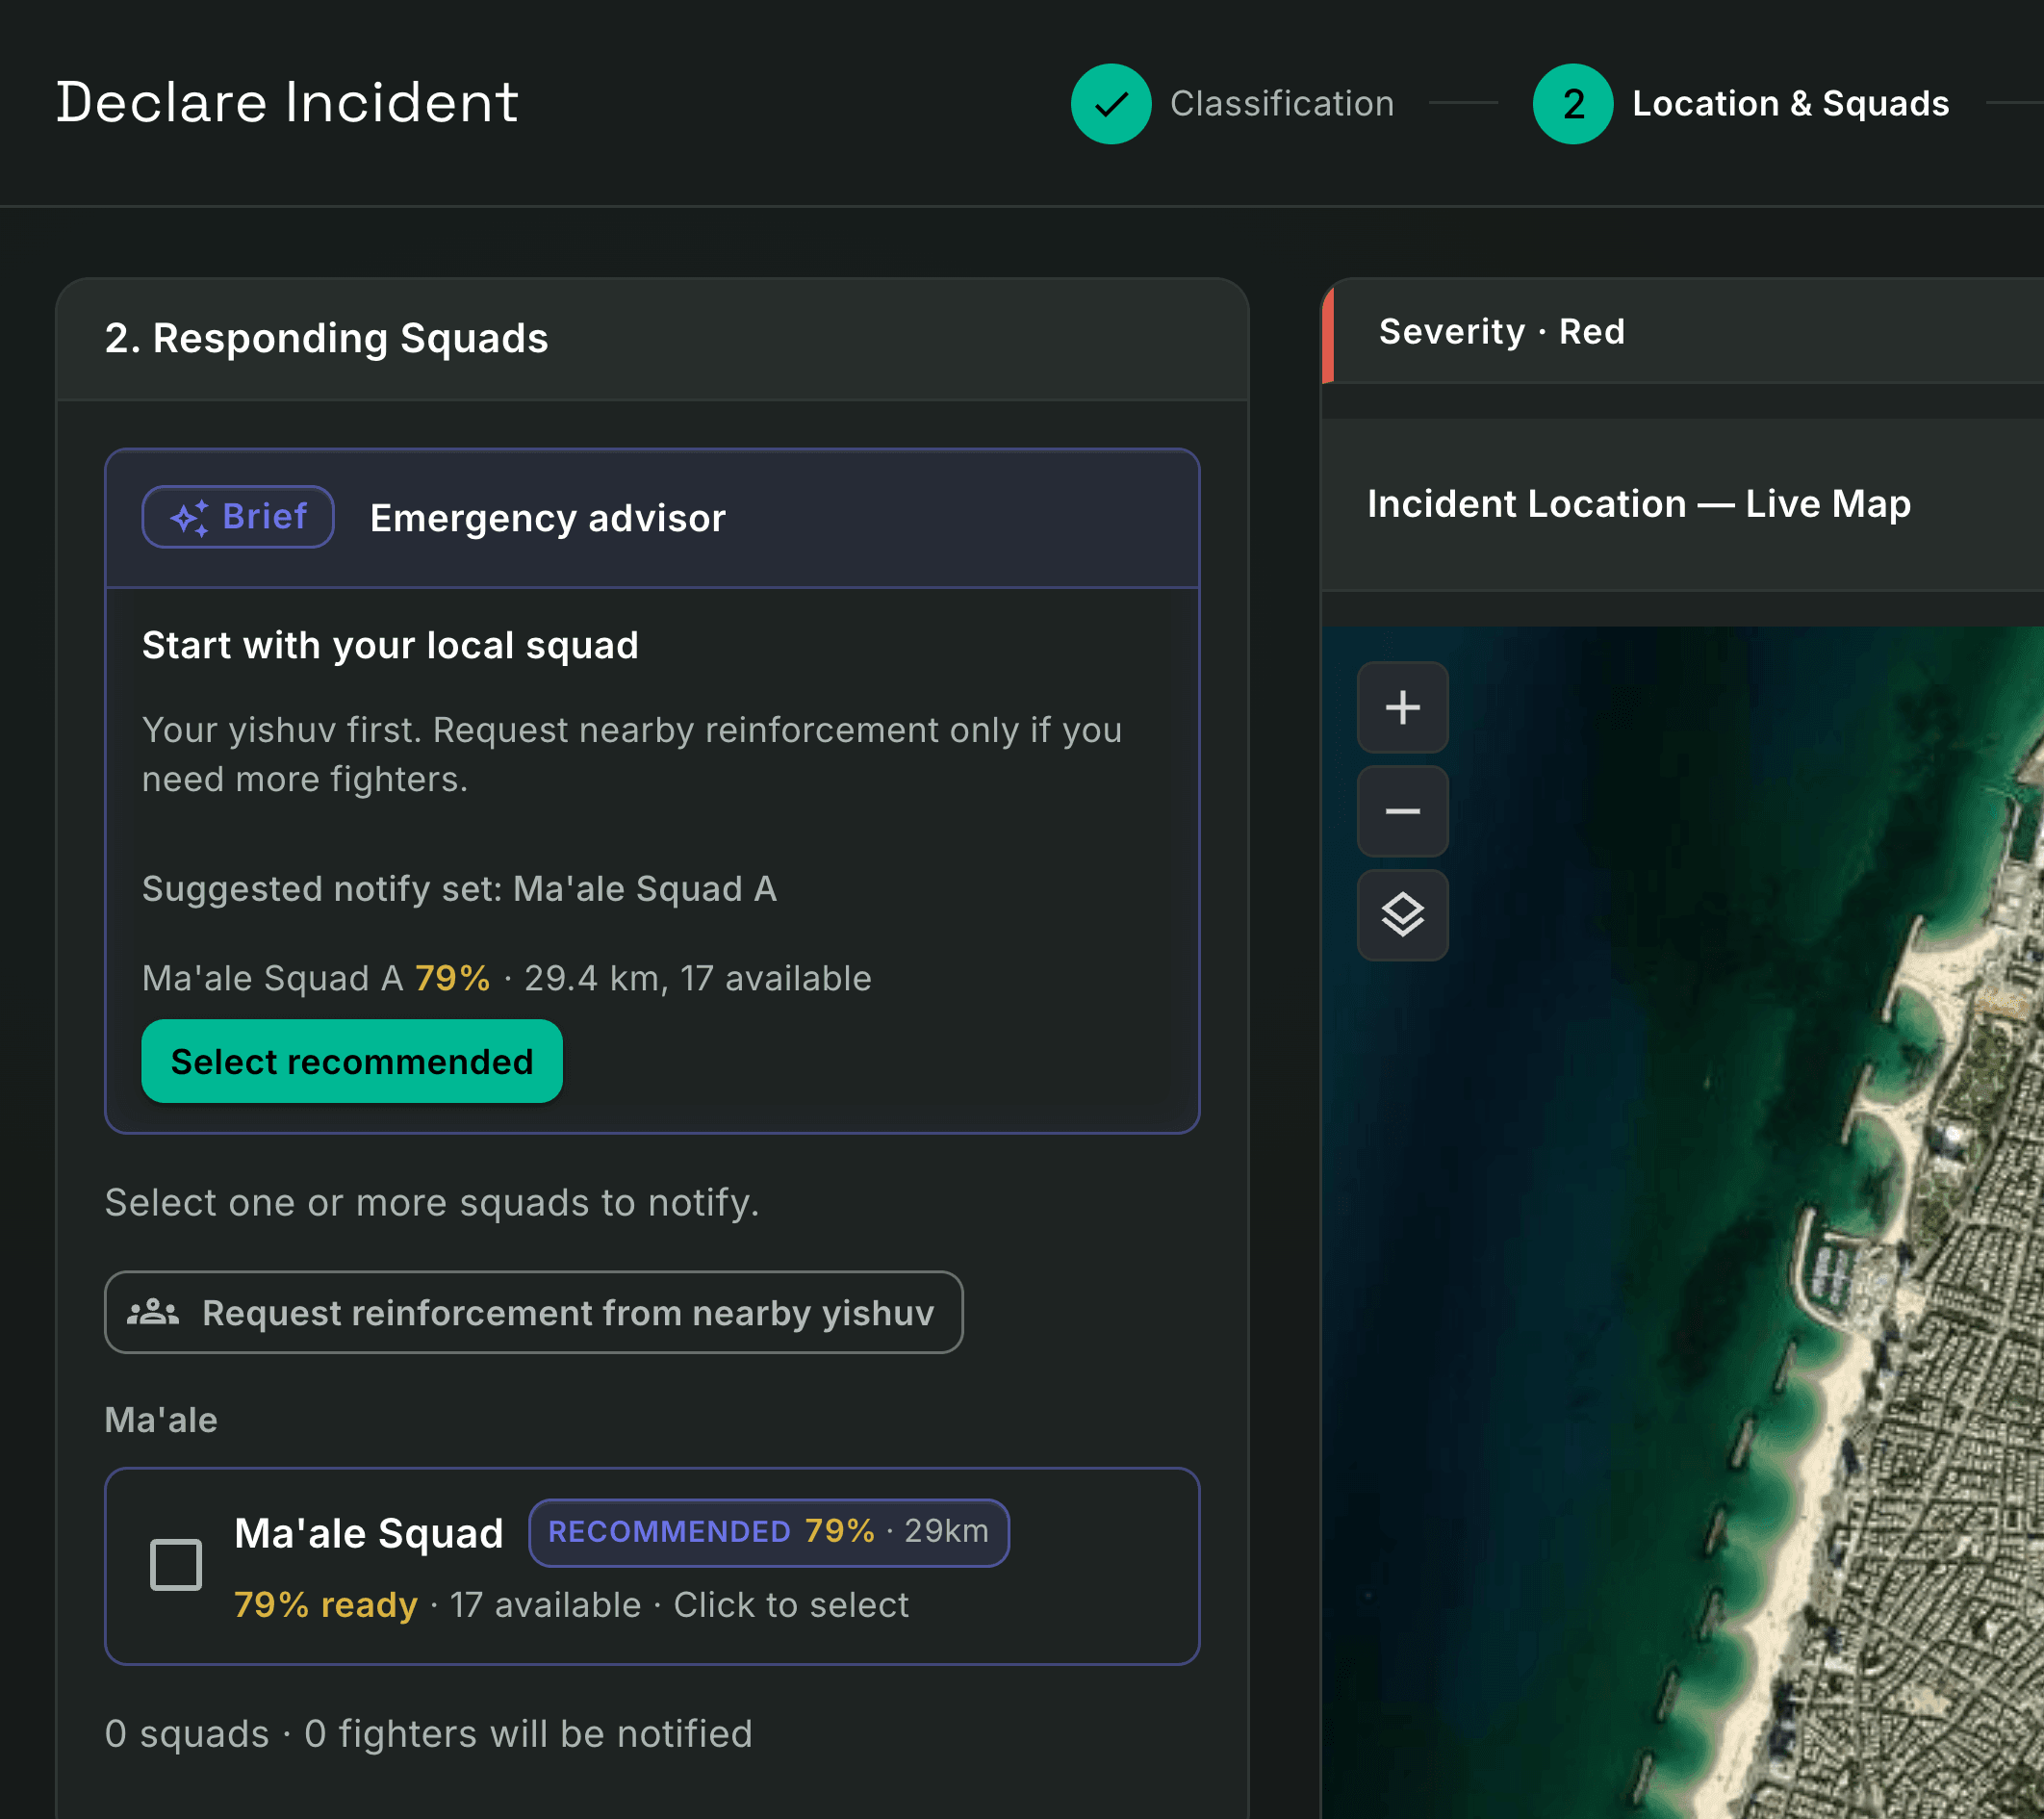Click the Declare Incident title

pos(288,102)
